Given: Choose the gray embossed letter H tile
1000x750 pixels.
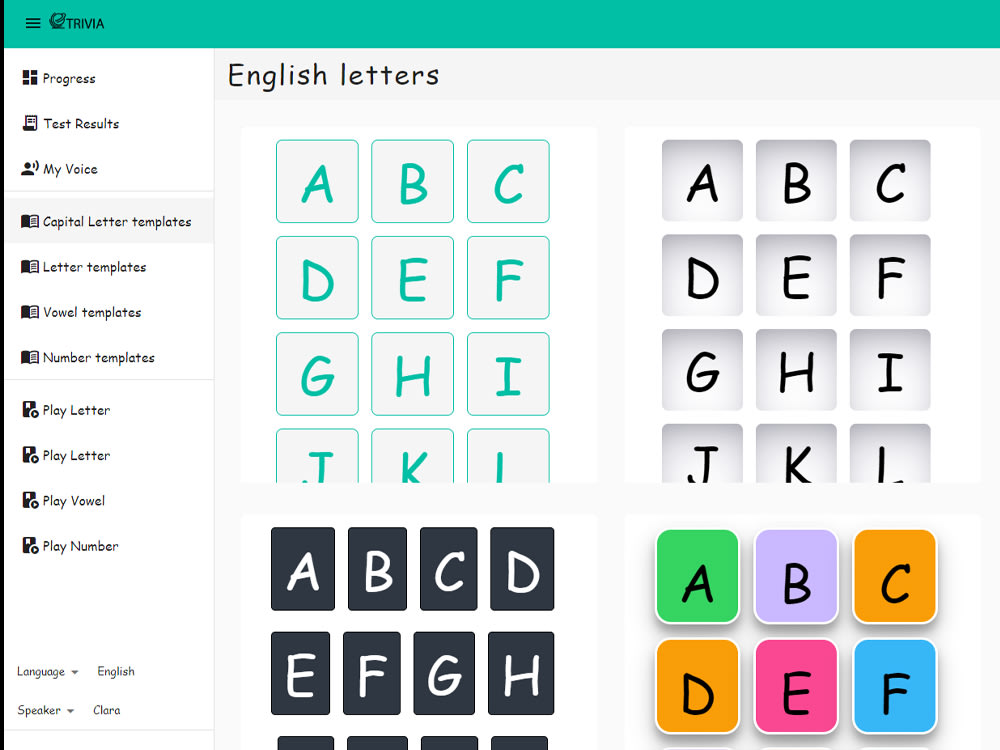Looking at the screenshot, I should click(796, 370).
